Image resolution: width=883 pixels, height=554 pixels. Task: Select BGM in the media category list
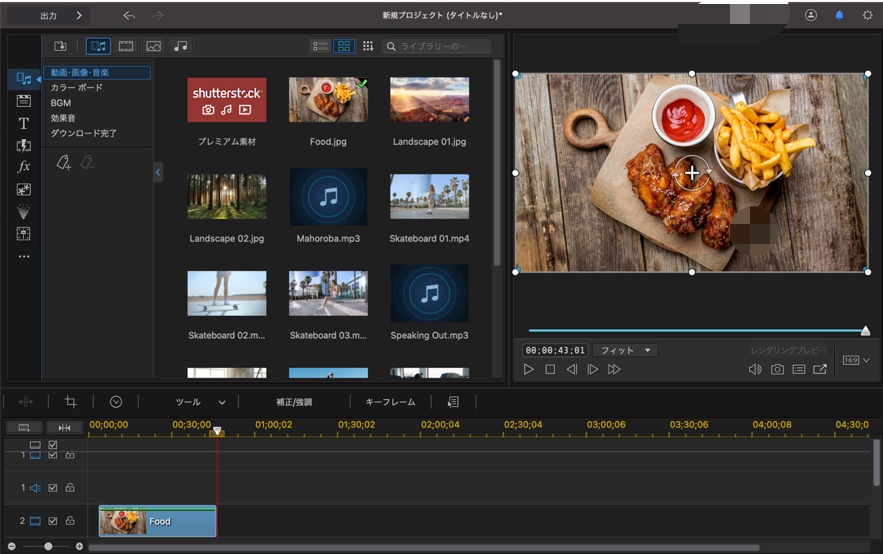click(61, 103)
